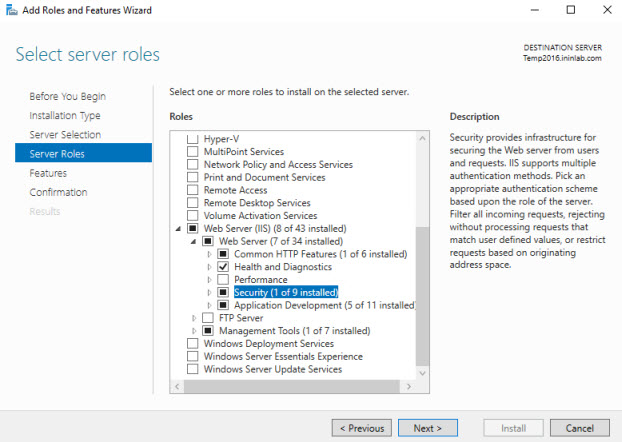Select the Installation Type step
Screen dimensions: 622x442
[65, 116]
